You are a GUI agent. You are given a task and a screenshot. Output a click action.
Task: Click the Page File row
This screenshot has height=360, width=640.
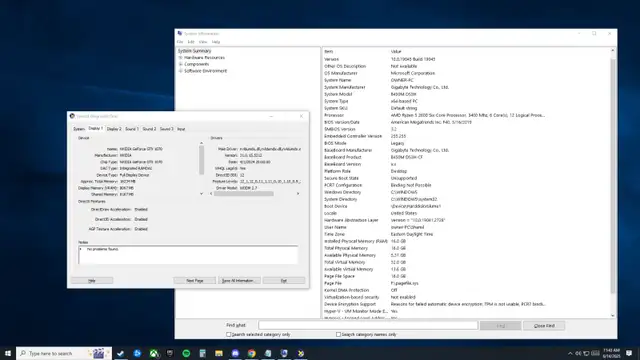click(x=466, y=283)
